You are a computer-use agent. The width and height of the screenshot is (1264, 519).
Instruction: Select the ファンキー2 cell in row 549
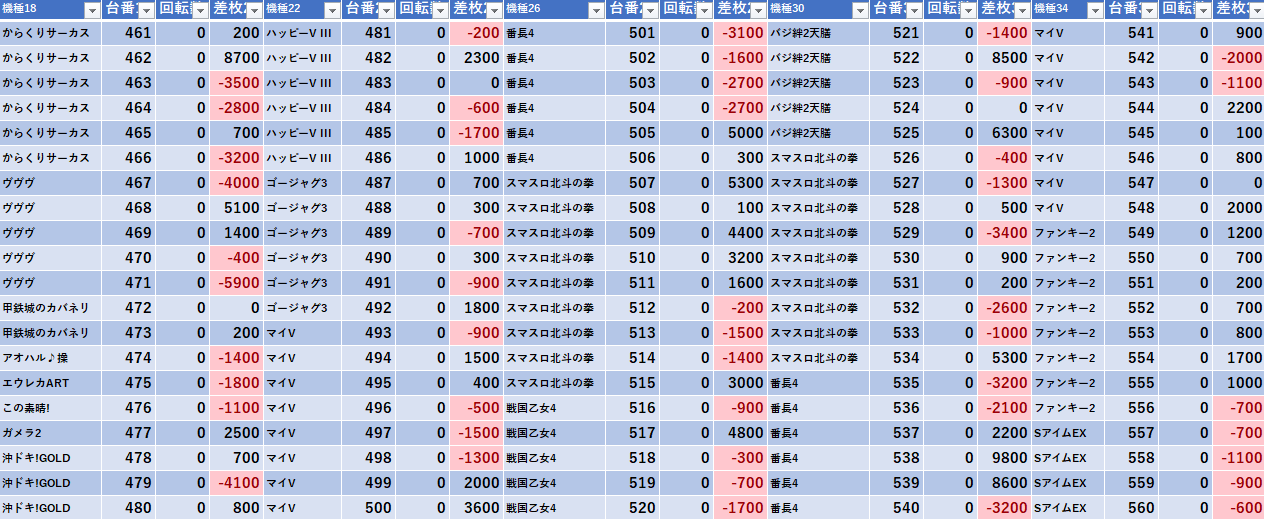(1068, 233)
